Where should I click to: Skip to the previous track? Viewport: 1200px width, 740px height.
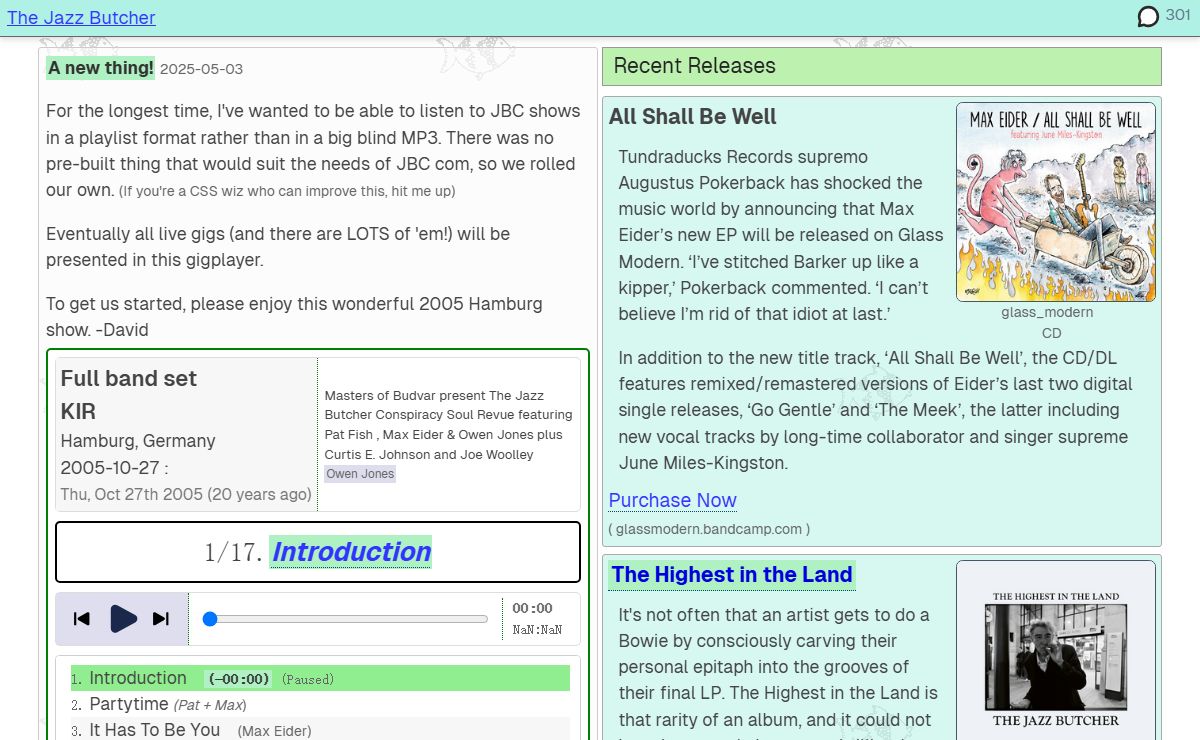pyautogui.click(x=82, y=619)
